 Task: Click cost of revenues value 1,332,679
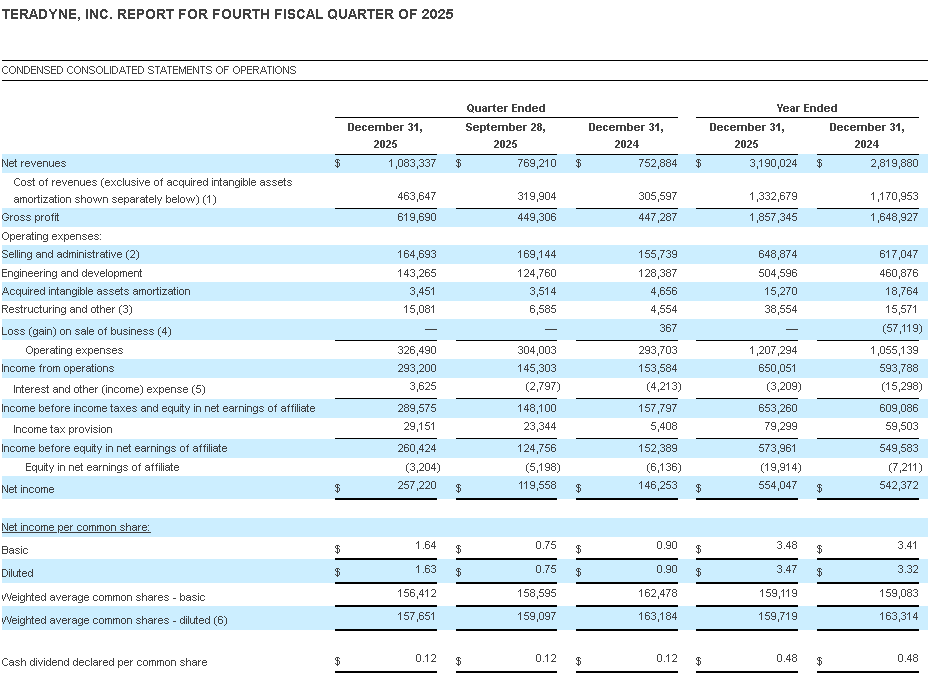tap(773, 196)
